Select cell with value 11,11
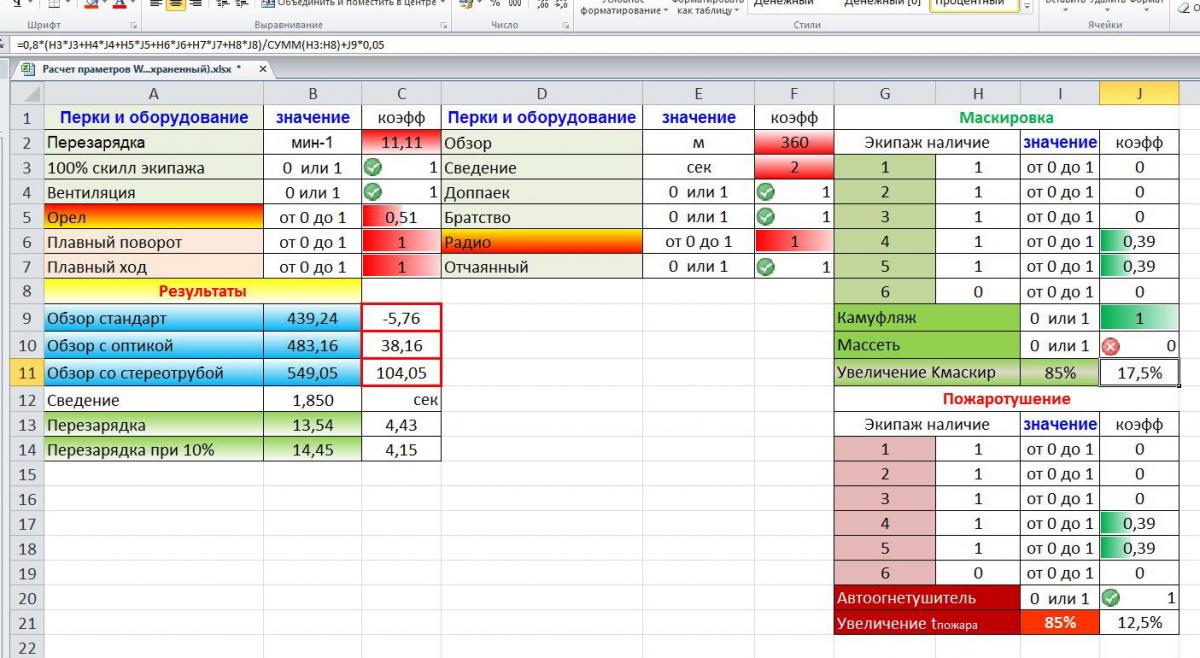The width and height of the screenshot is (1200, 658). coord(401,143)
